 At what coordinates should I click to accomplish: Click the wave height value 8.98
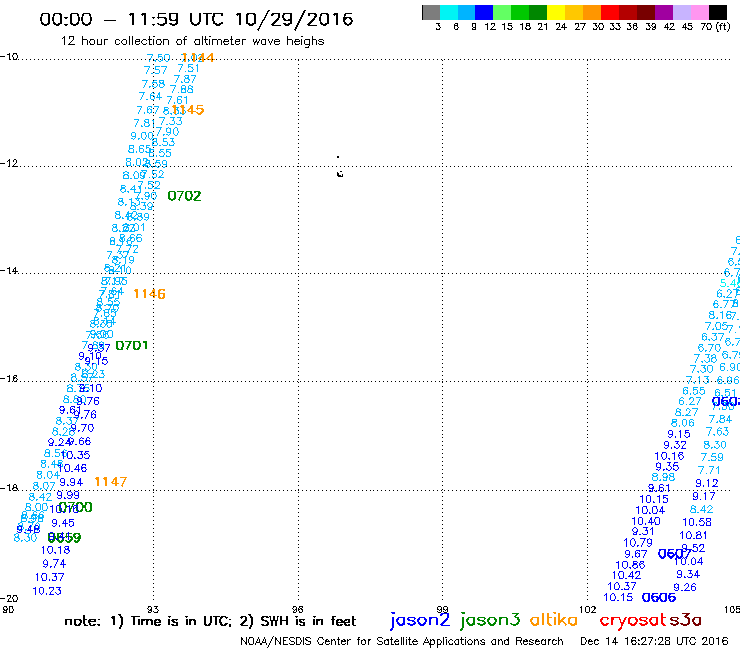664,477
